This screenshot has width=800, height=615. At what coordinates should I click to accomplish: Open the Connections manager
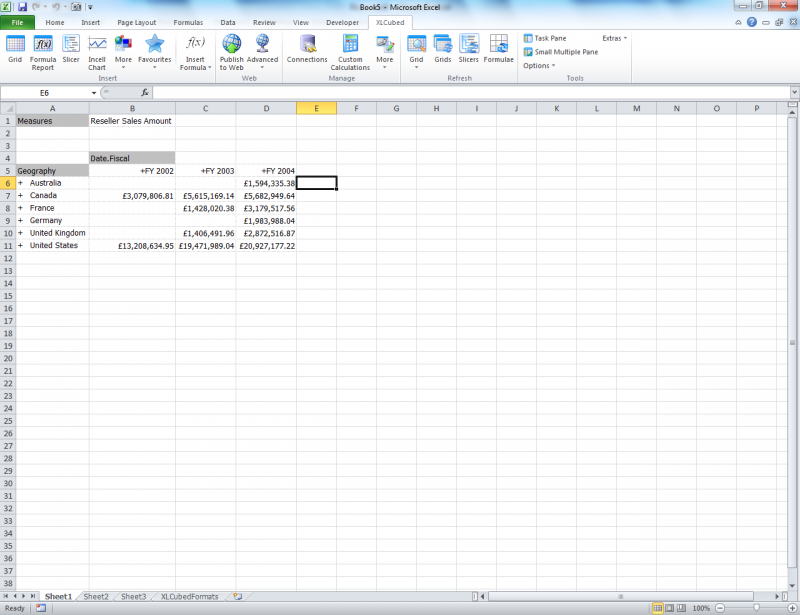307,49
